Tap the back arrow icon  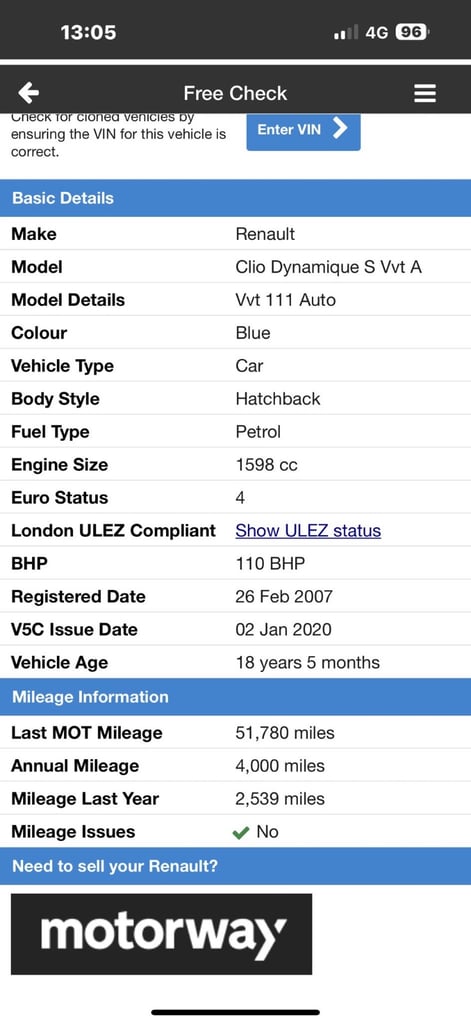29,93
